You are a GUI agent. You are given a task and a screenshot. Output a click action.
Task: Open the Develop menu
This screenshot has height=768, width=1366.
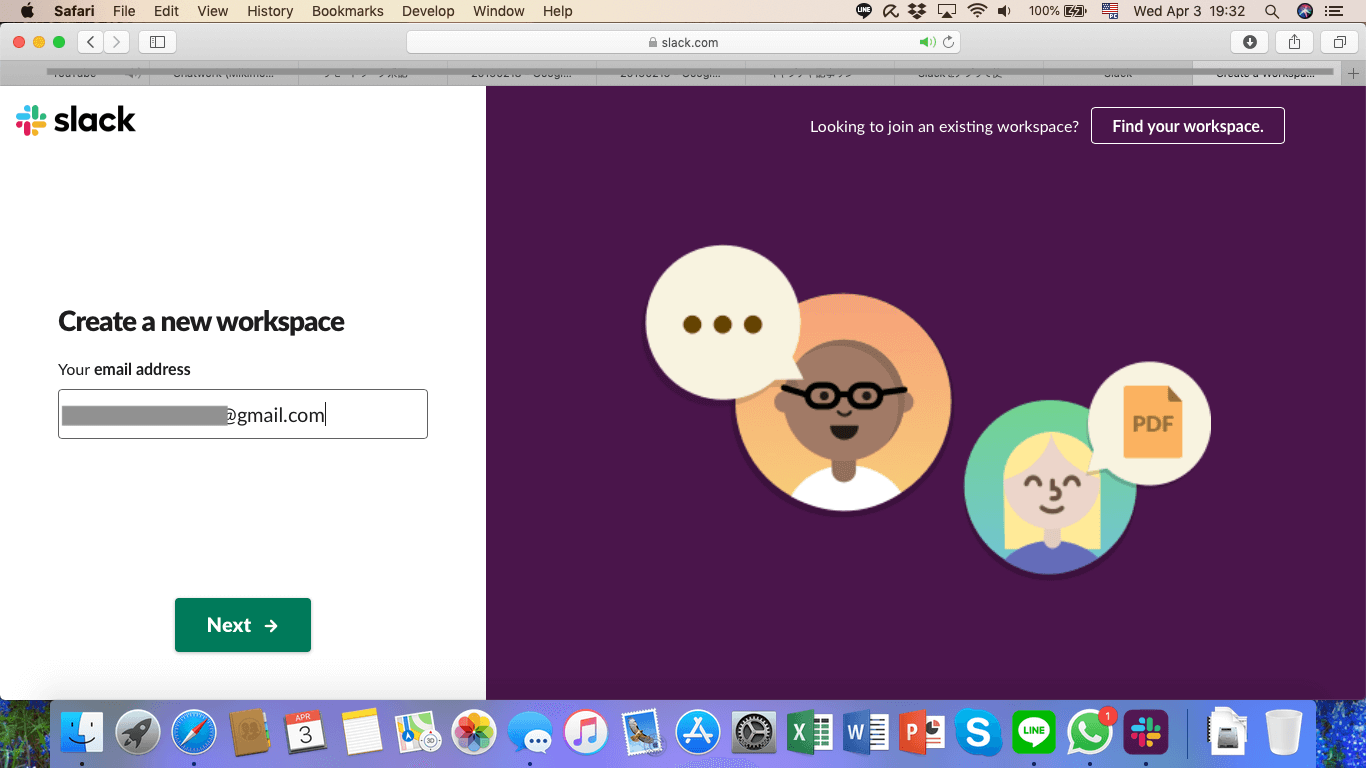pyautogui.click(x=428, y=11)
